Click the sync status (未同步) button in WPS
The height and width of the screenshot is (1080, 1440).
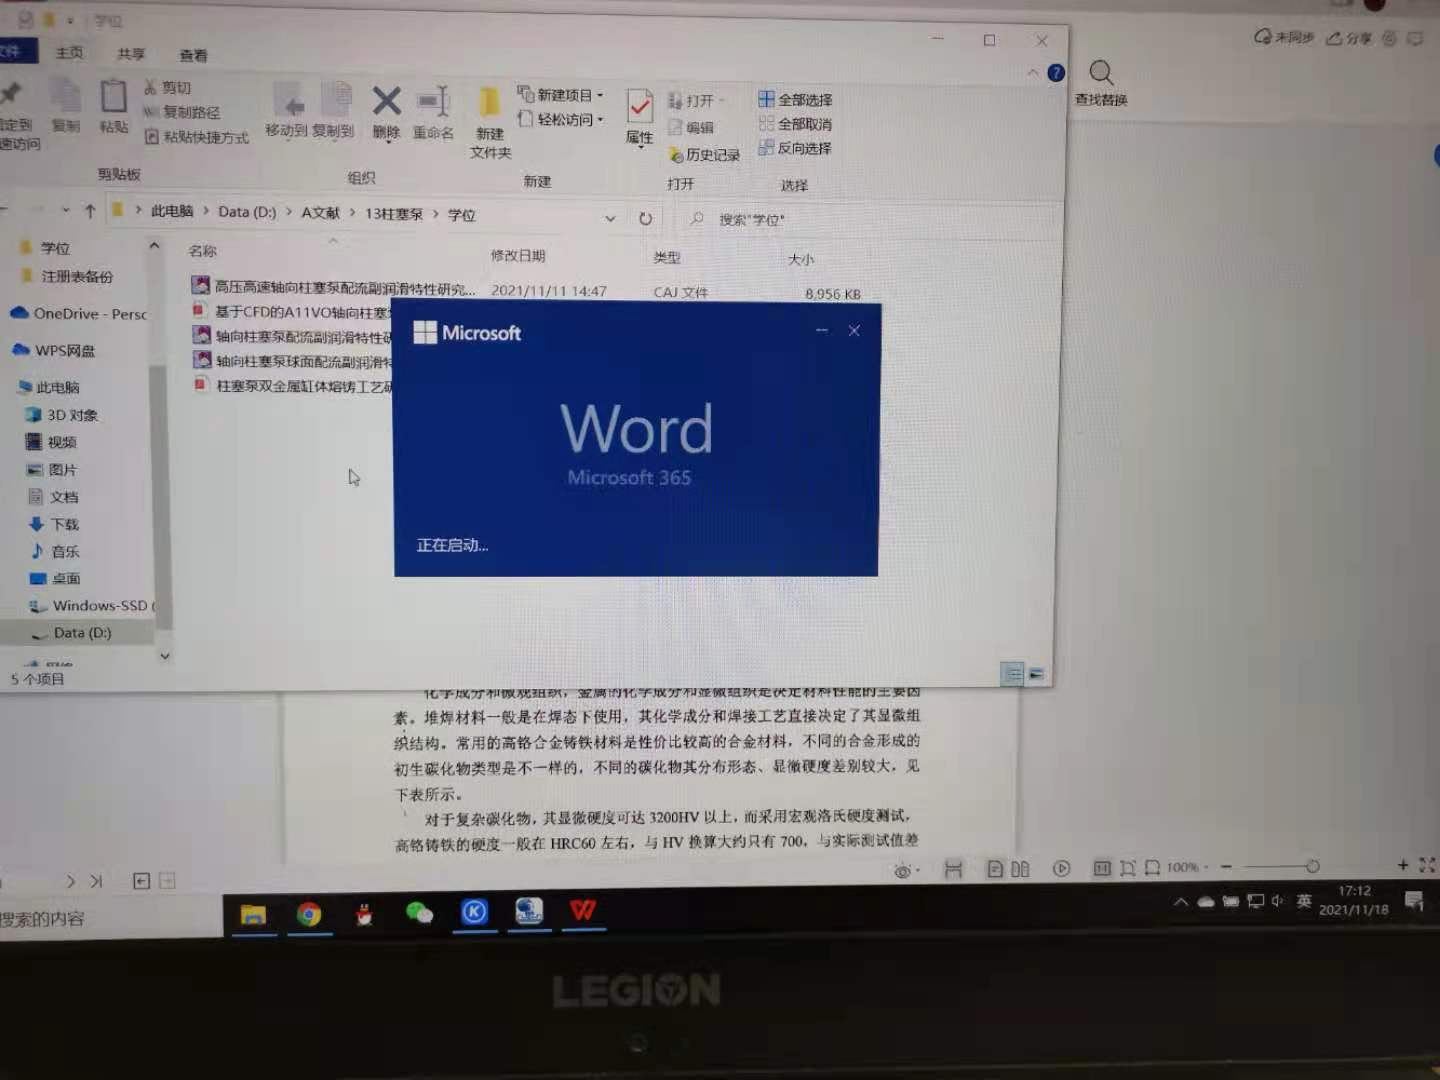point(1284,37)
